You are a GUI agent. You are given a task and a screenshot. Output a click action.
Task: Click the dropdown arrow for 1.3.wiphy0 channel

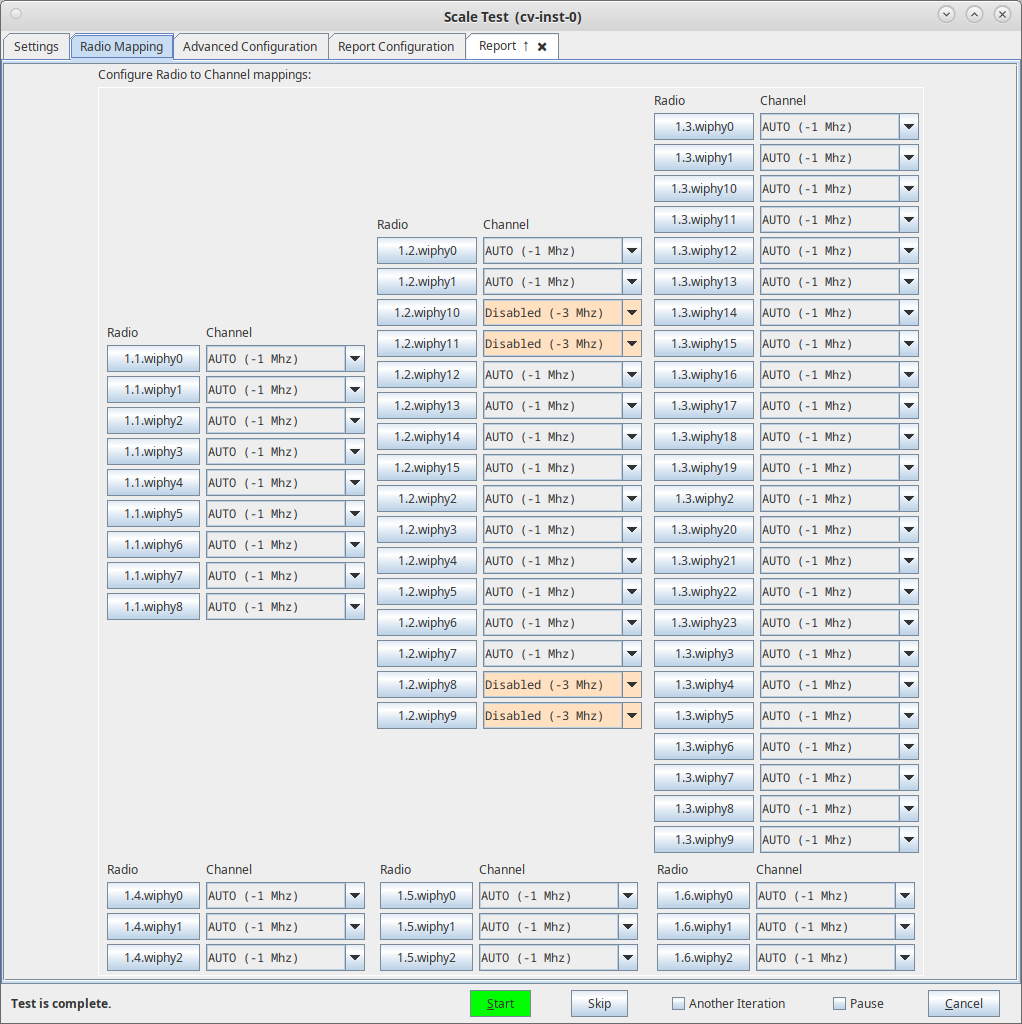[x=908, y=127]
